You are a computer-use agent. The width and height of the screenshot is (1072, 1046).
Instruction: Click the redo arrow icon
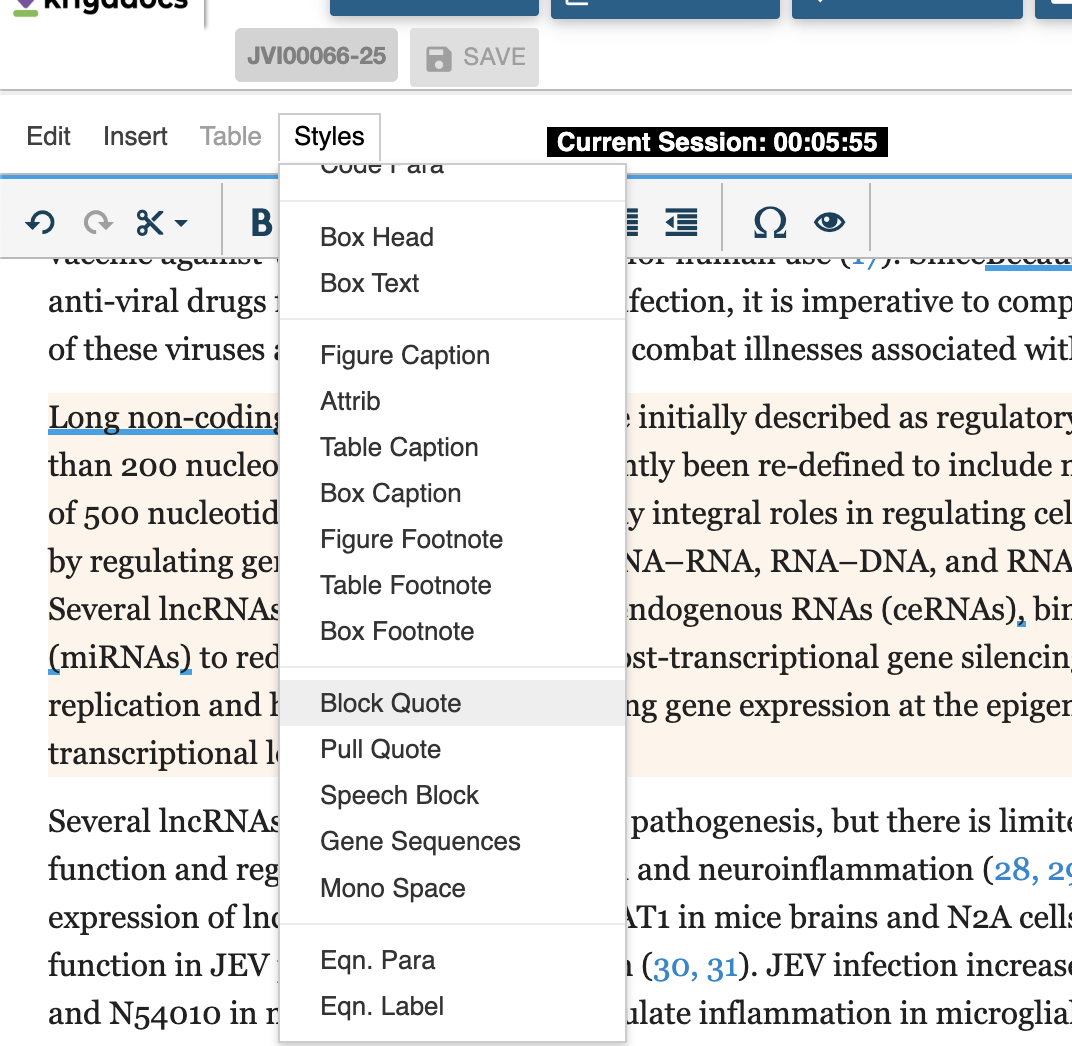tap(98, 222)
